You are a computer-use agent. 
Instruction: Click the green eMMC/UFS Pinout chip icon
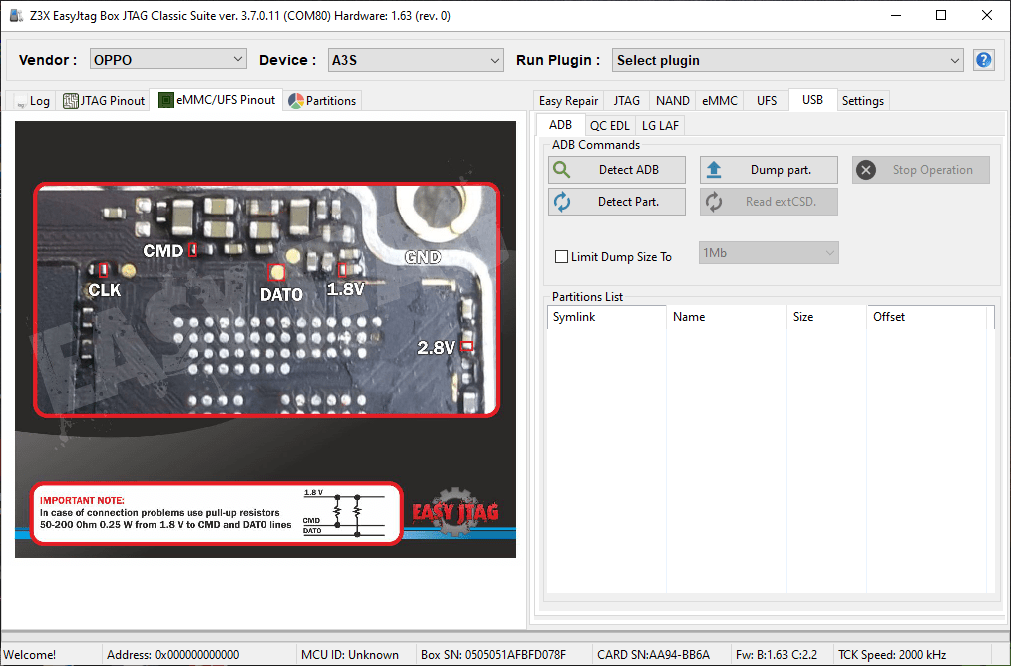point(166,100)
